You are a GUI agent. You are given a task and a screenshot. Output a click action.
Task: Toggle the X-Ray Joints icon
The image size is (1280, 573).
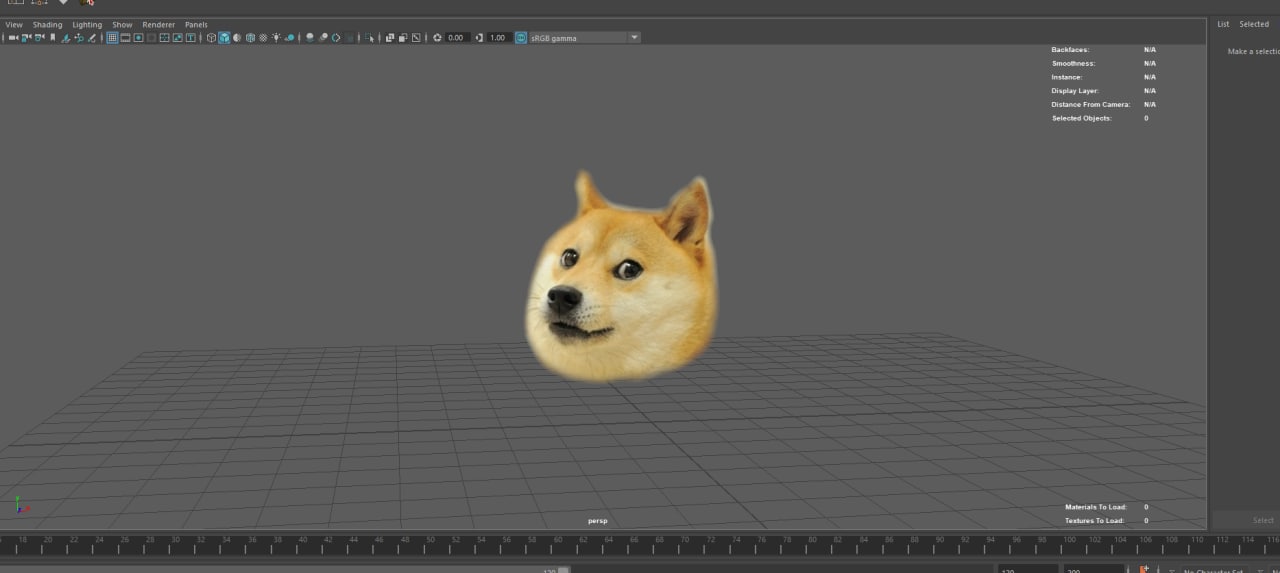tap(416, 37)
